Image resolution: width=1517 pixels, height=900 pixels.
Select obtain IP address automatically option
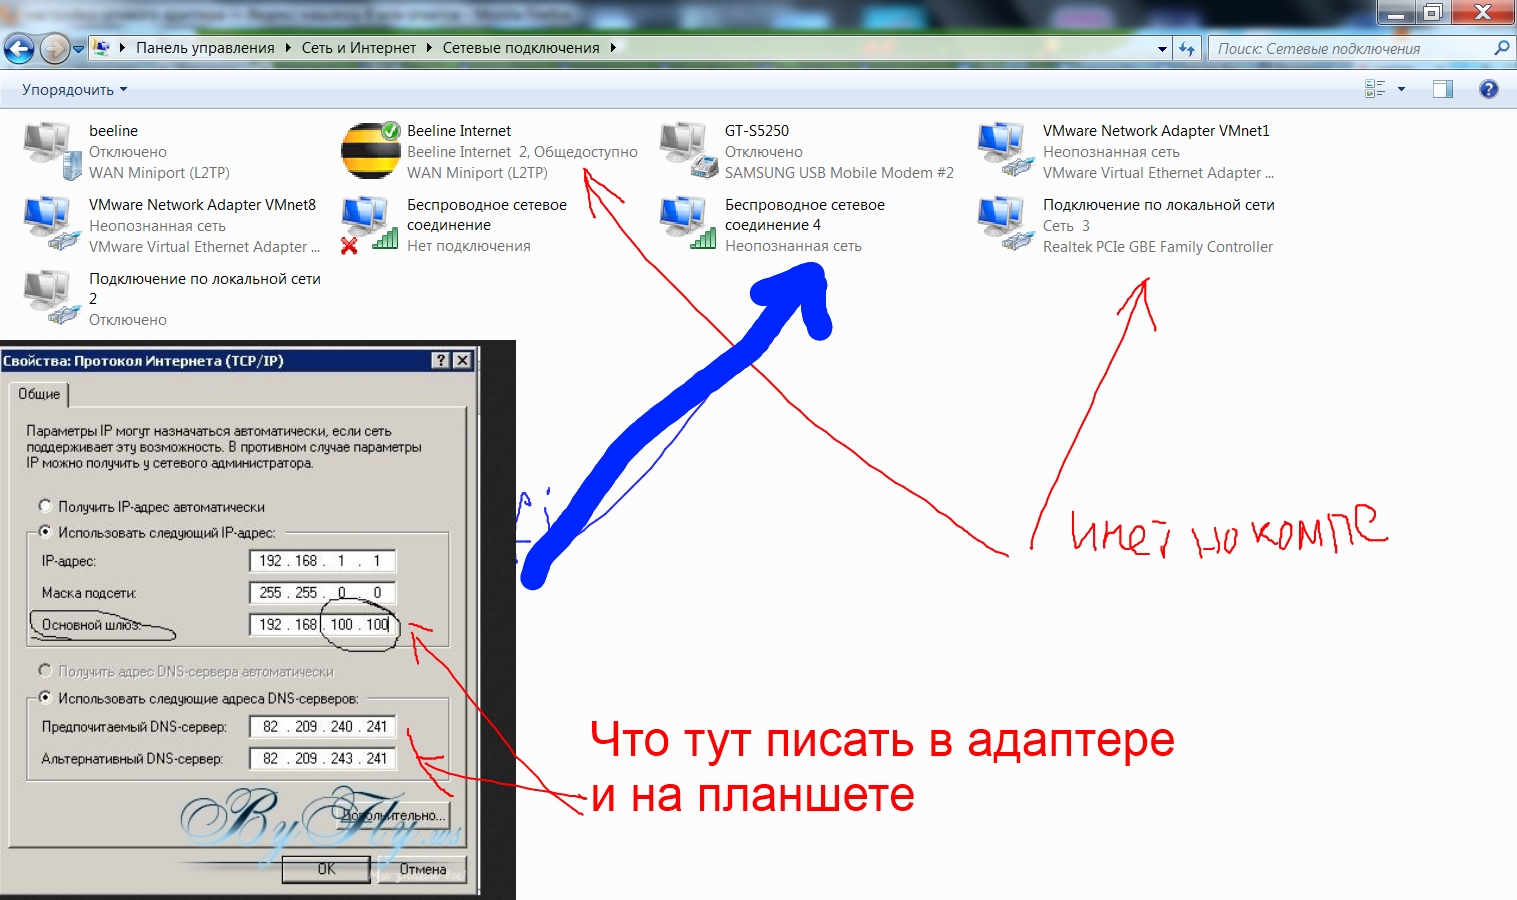click(45, 506)
